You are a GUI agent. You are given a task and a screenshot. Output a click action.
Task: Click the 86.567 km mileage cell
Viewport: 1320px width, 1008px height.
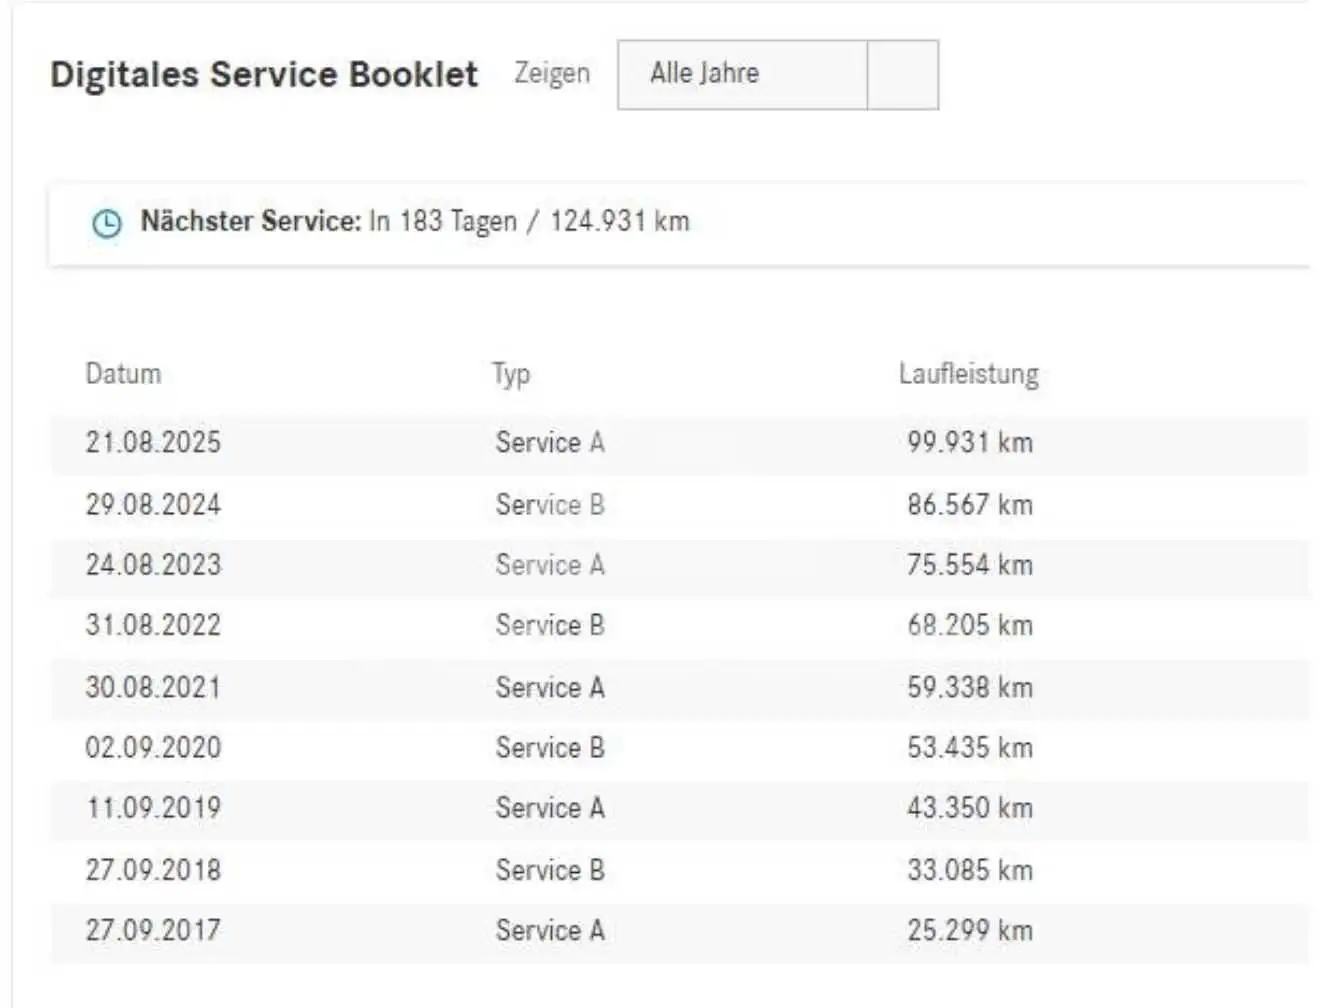coord(970,505)
